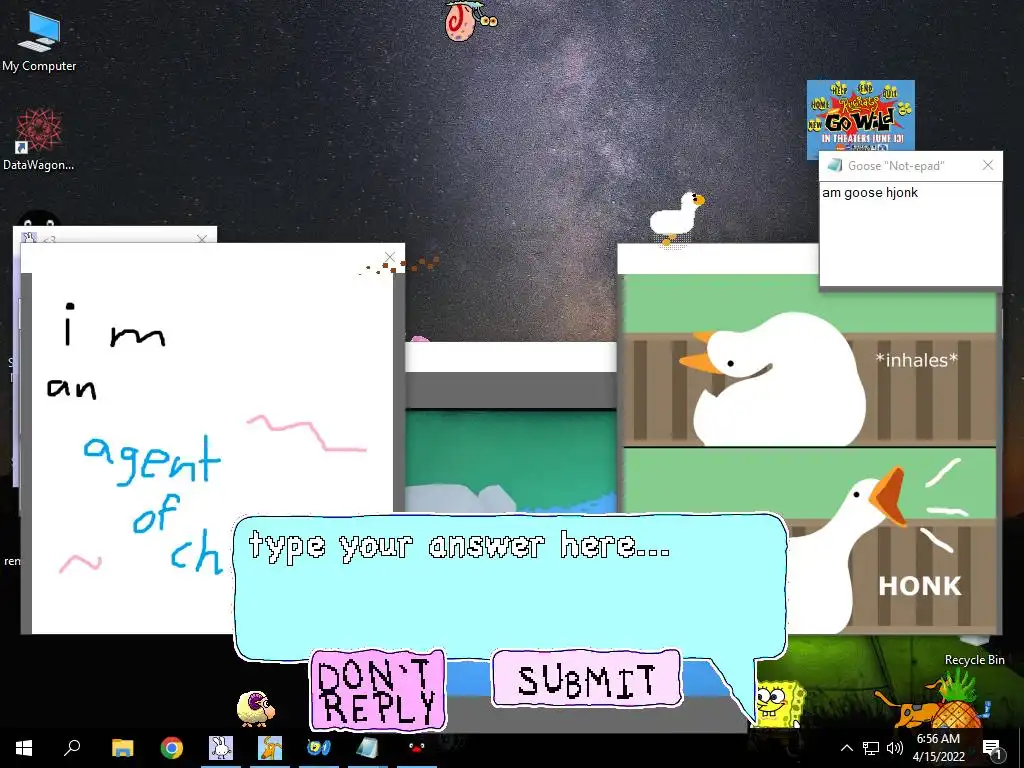Viewport: 1024px width, 768px height.
Task: Switch to black penguin taskbar app
Action: [x=417, y=748]
